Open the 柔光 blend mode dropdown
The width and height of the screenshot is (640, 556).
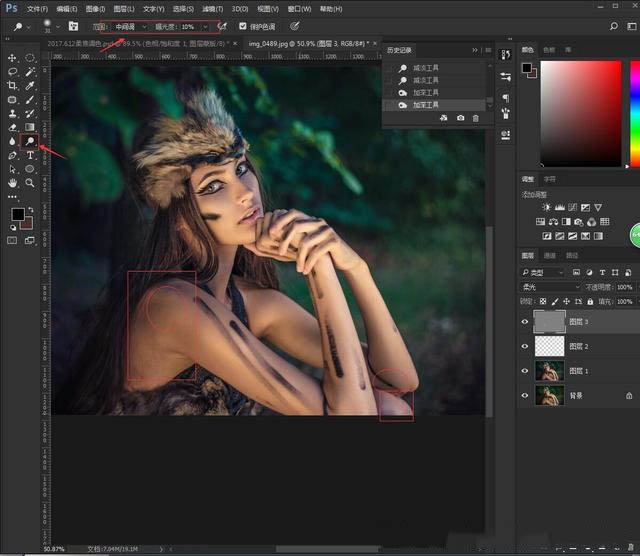point(550,287)
